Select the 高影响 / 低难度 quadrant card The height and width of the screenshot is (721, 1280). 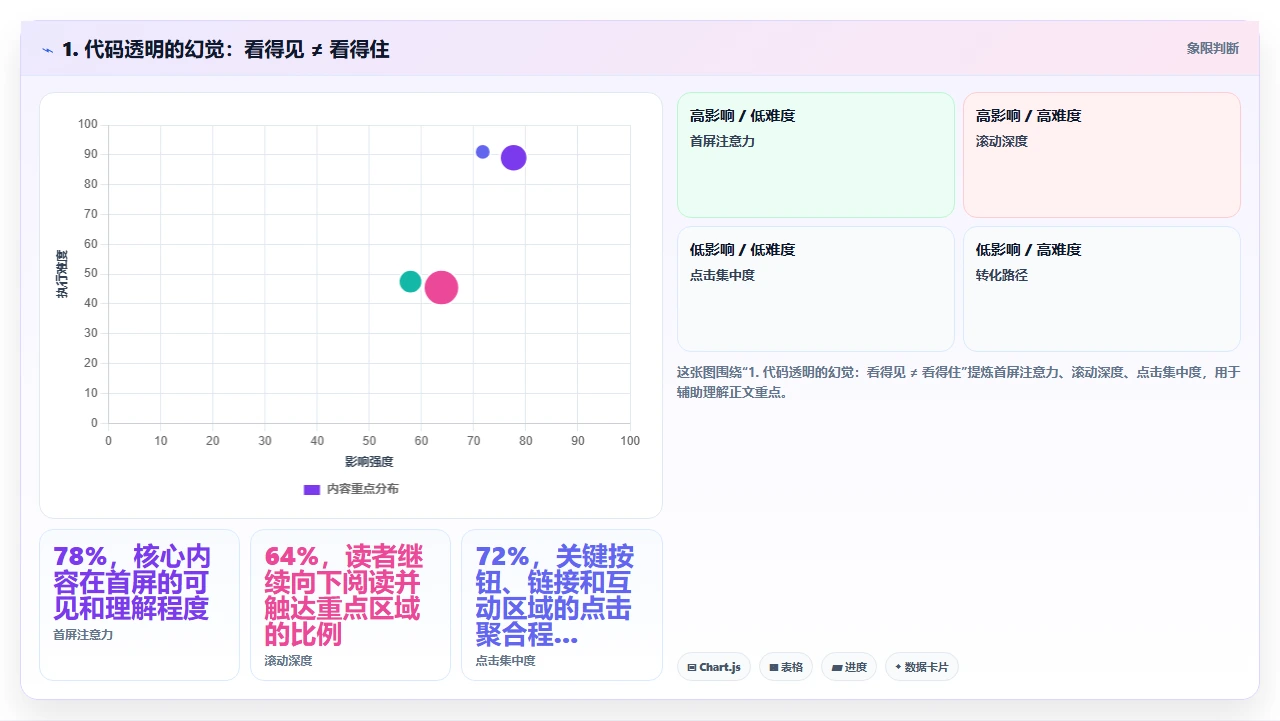[816, 155]
